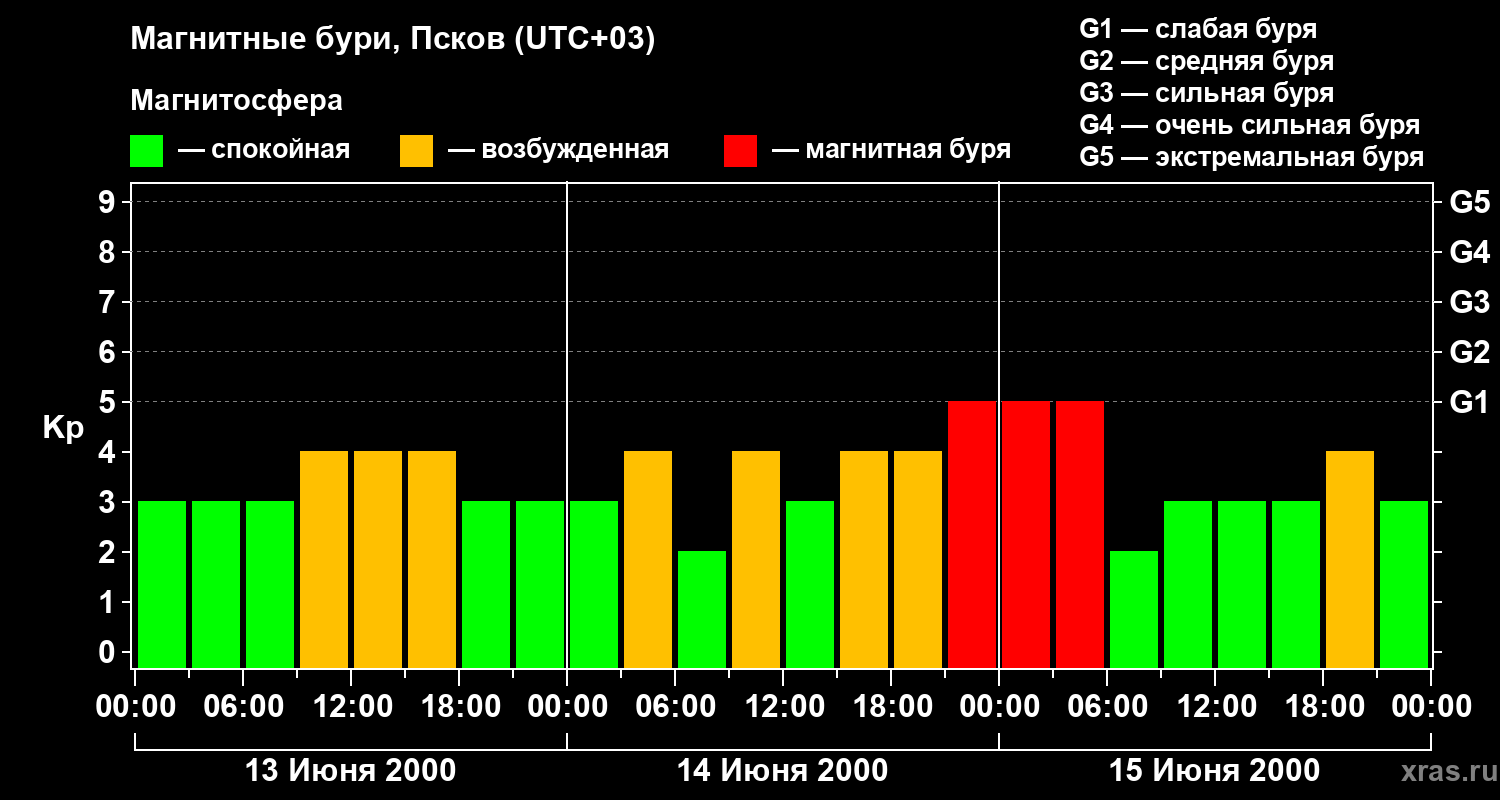The image size is (1500, 800).
Task: Click the 13 Июня 00:00–03:00 green bar
Action: point(162,584)
